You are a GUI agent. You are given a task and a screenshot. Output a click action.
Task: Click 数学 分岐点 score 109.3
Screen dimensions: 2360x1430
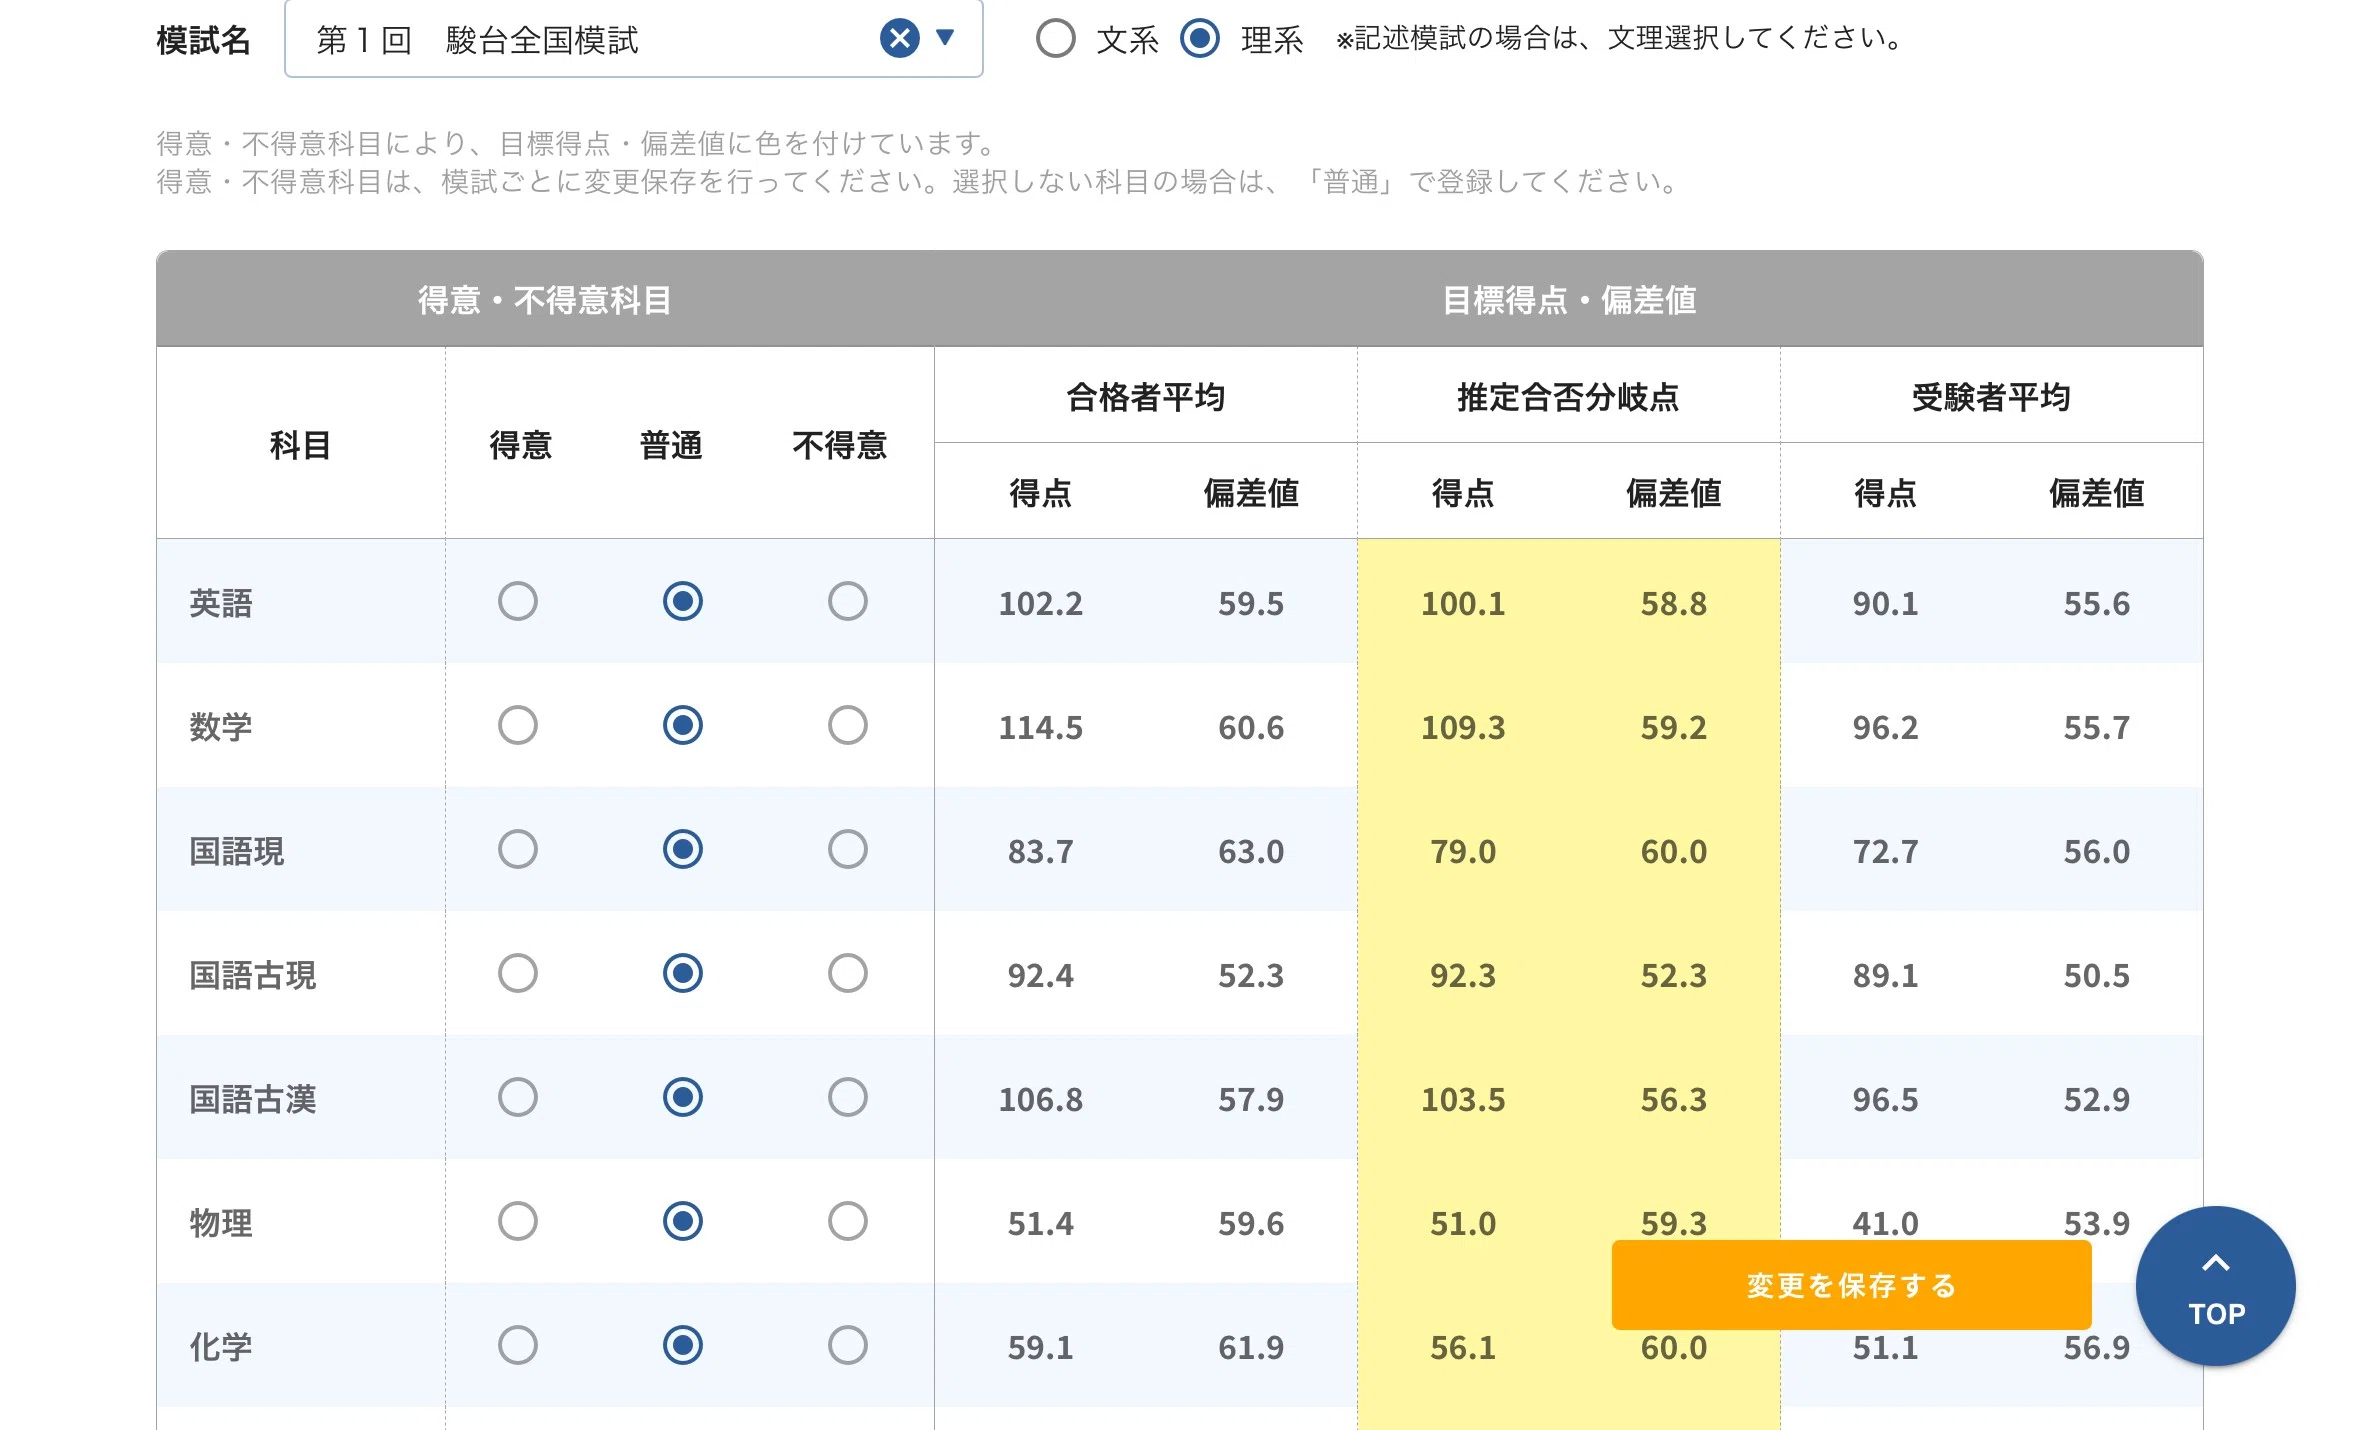tap(1463, 727)
